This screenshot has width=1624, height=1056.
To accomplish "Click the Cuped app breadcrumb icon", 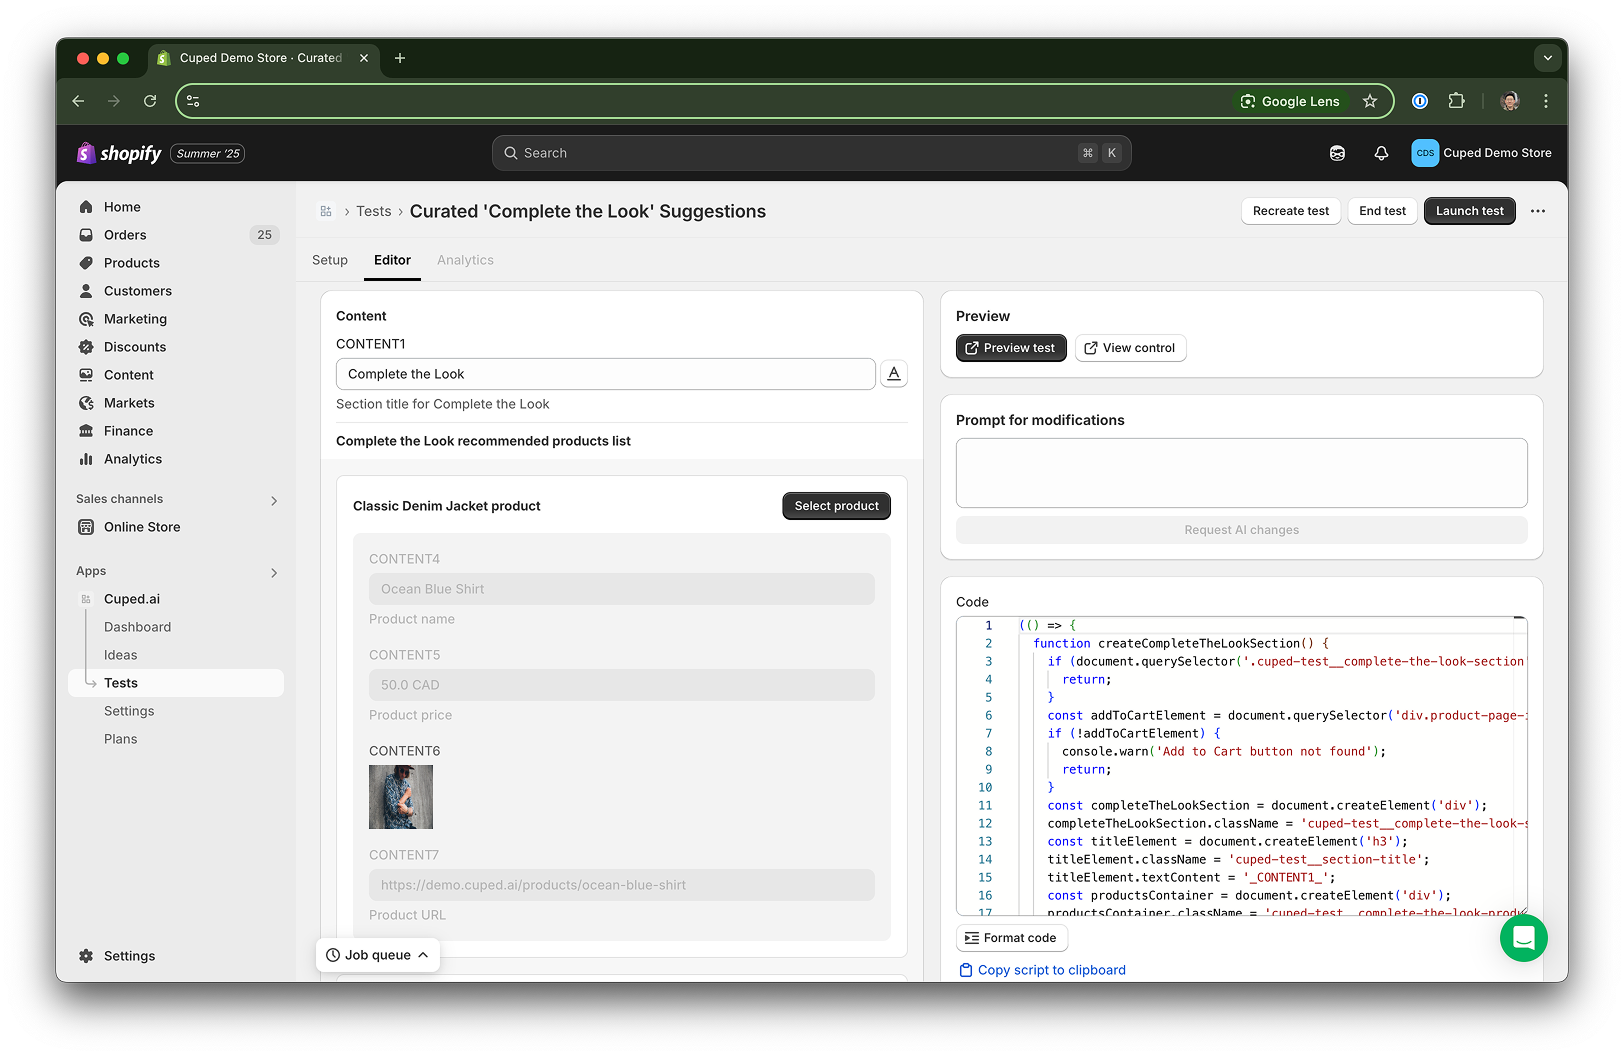I will pos(326,211).
